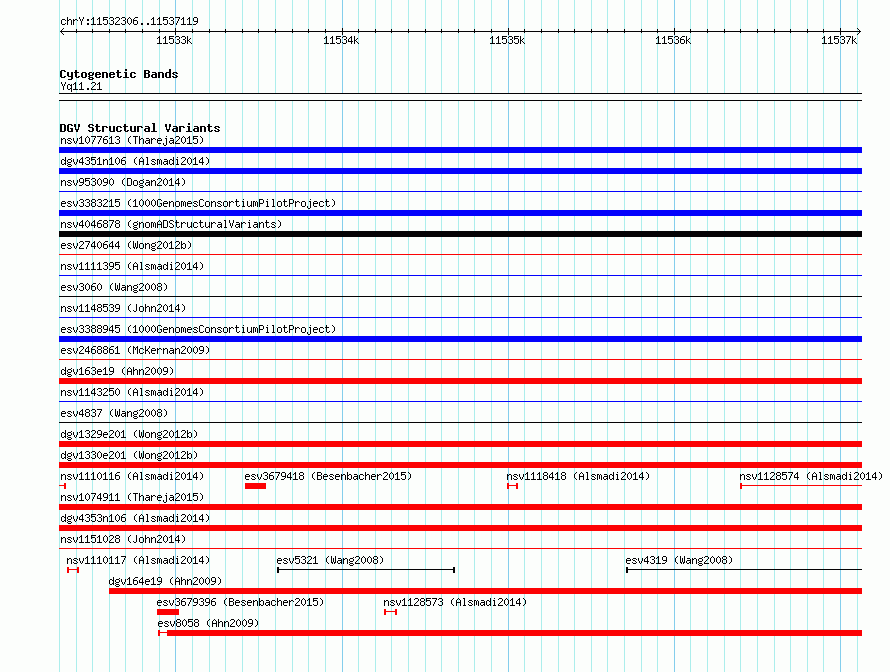890x672 pixels.
Task: Open the nsv953090 (Dogan2014) variant
Action: [123, 182]
